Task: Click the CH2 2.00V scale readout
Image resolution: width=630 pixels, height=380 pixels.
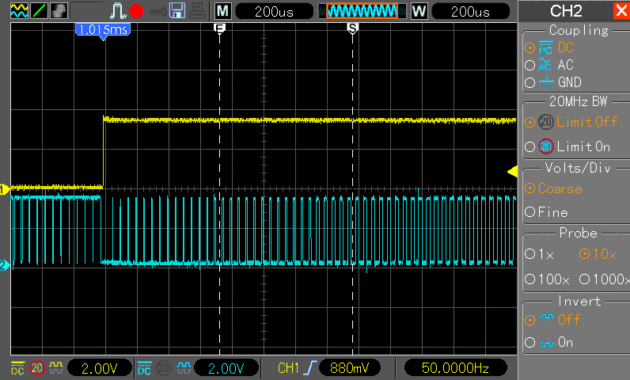Action: tap(226, 368)
